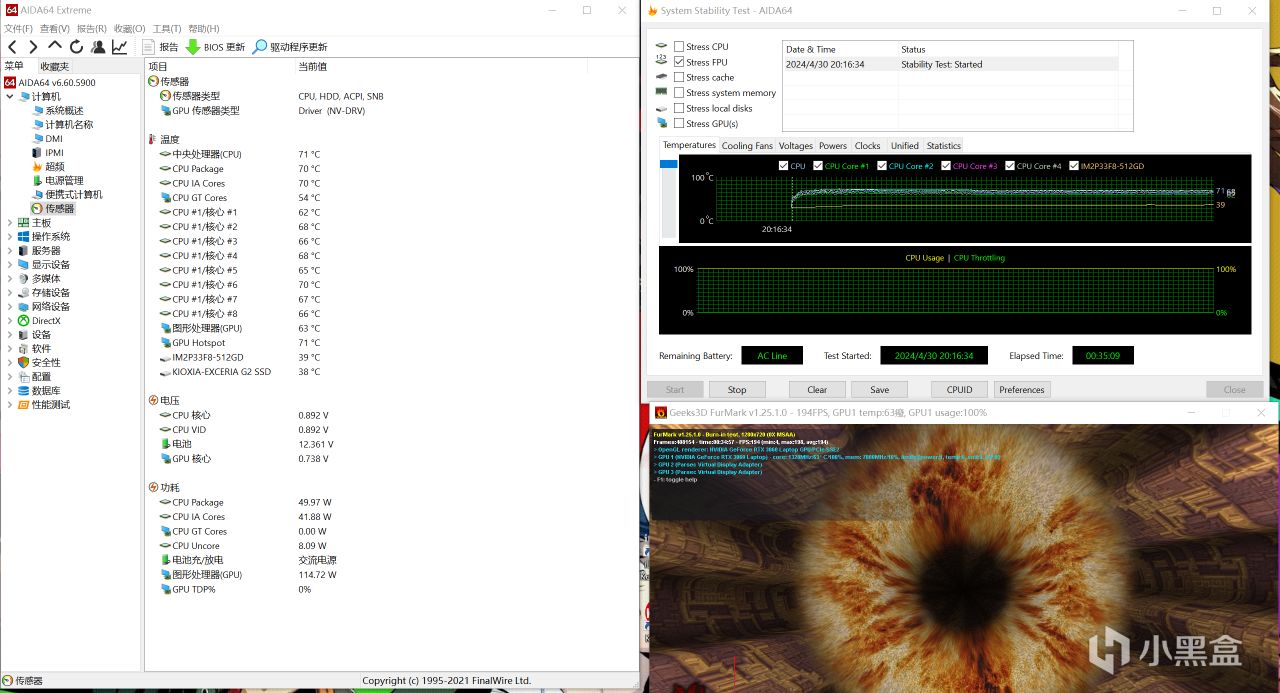Screen dimensions: 1280x693
Task: Switch to the Voltages tab
Action: 796,146
